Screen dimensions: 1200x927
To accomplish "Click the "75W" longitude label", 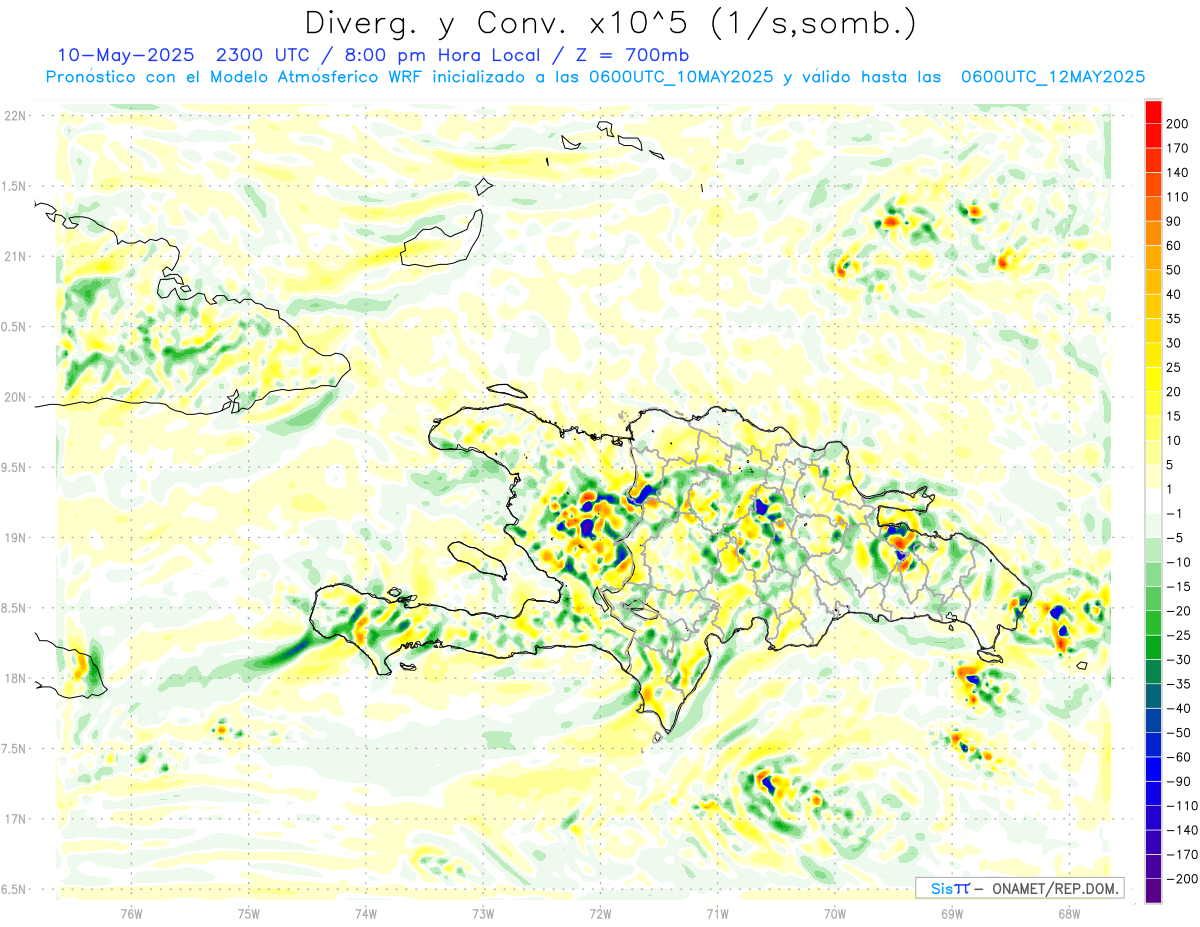I will point(249,913).
